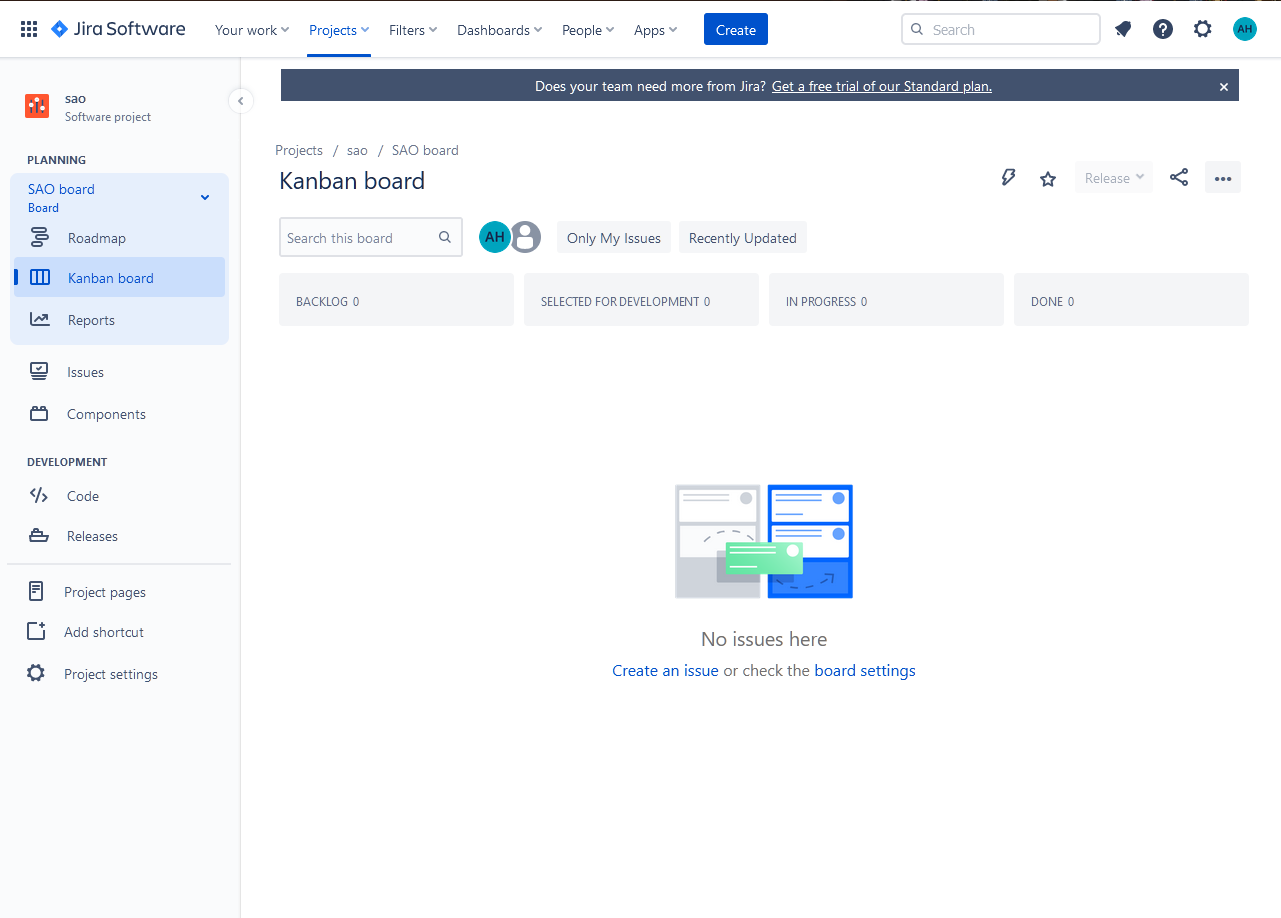This screenshot has height=918, width=1281.
Task: Open the Atlassian app switcher grid icon
Action: 27,28
